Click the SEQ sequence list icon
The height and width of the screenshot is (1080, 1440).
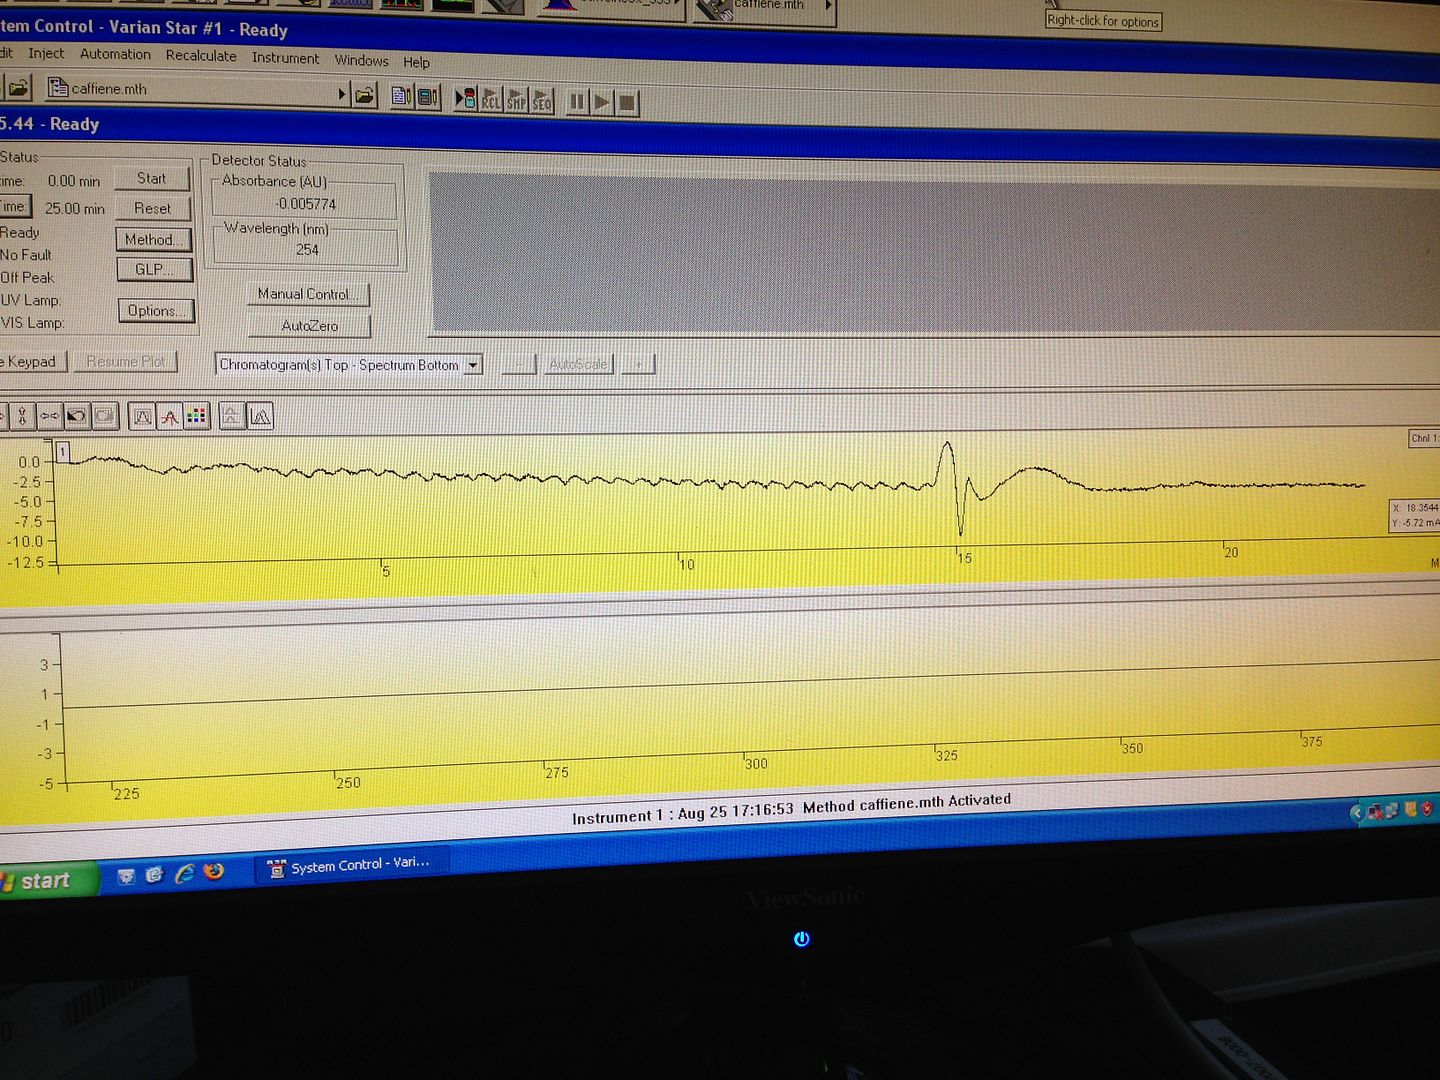pyautogui.click(x=542, y=101)
